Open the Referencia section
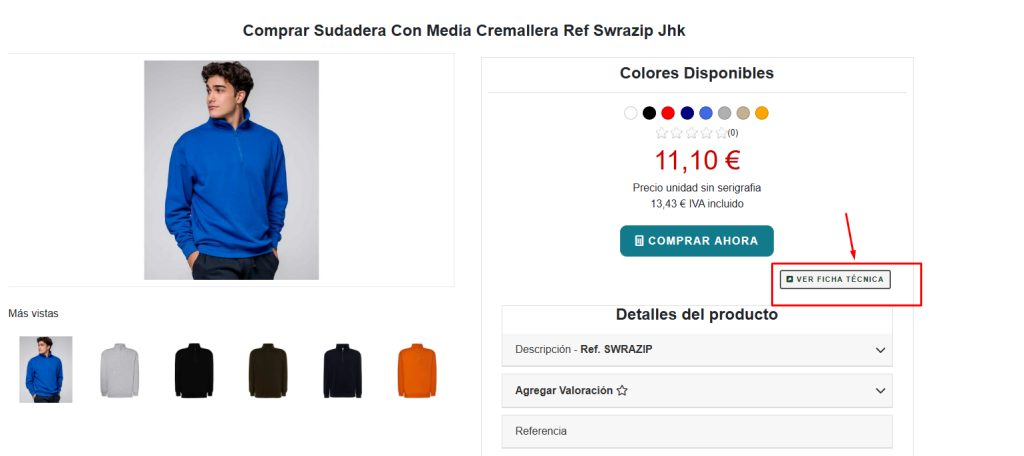This screenshot has height=456, width=1024. pos(697,431)
